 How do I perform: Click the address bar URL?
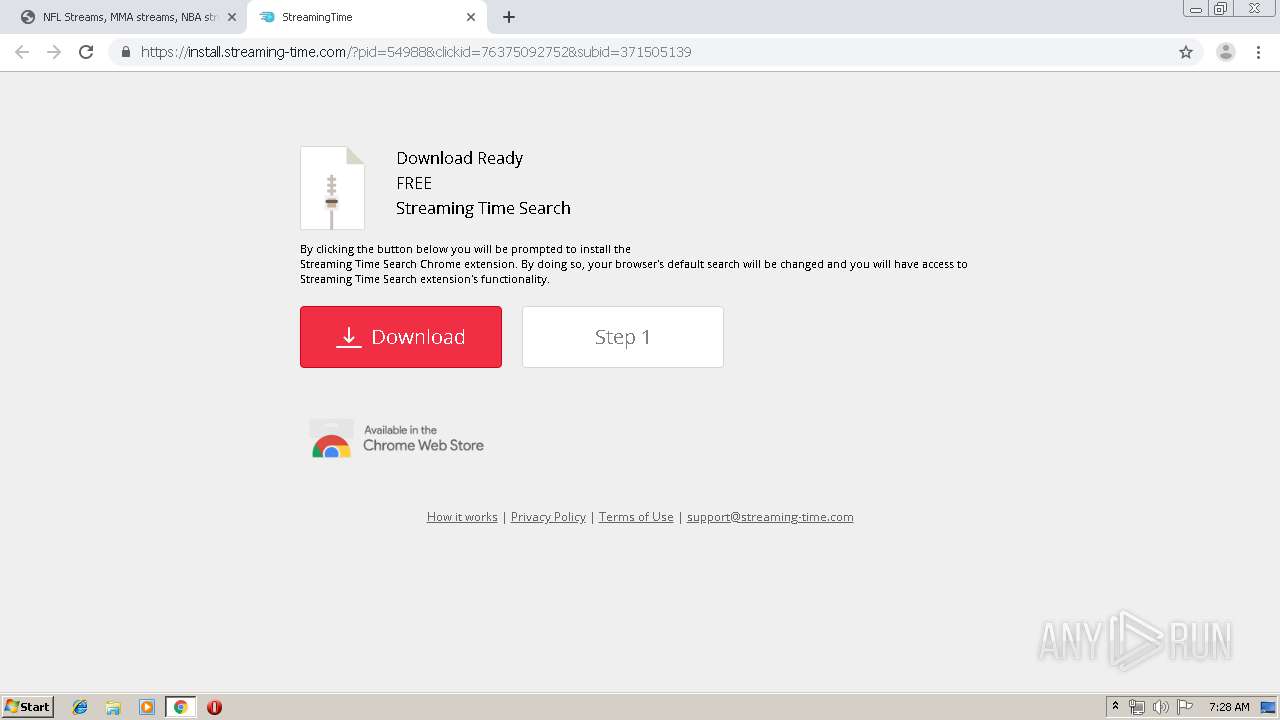416,52
